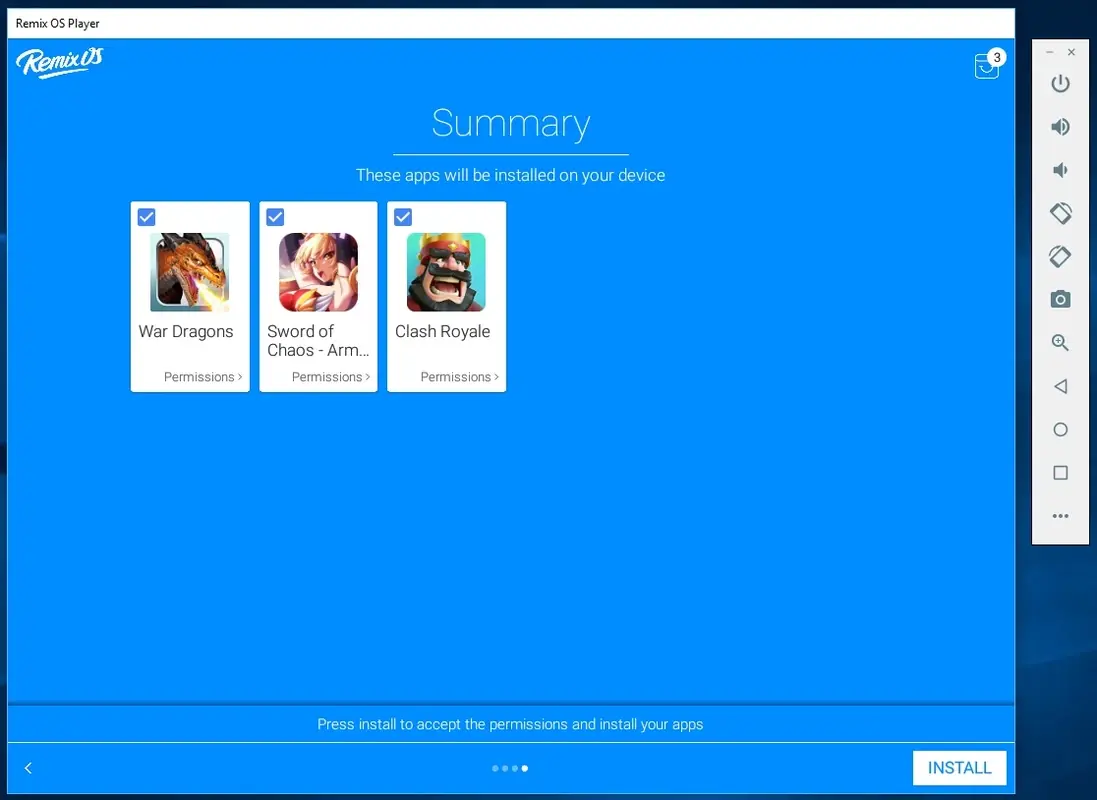Click the Clash Royale app thumbnail
The width and height of the screenshot is (1097, 800).
(x=446, y=271)
